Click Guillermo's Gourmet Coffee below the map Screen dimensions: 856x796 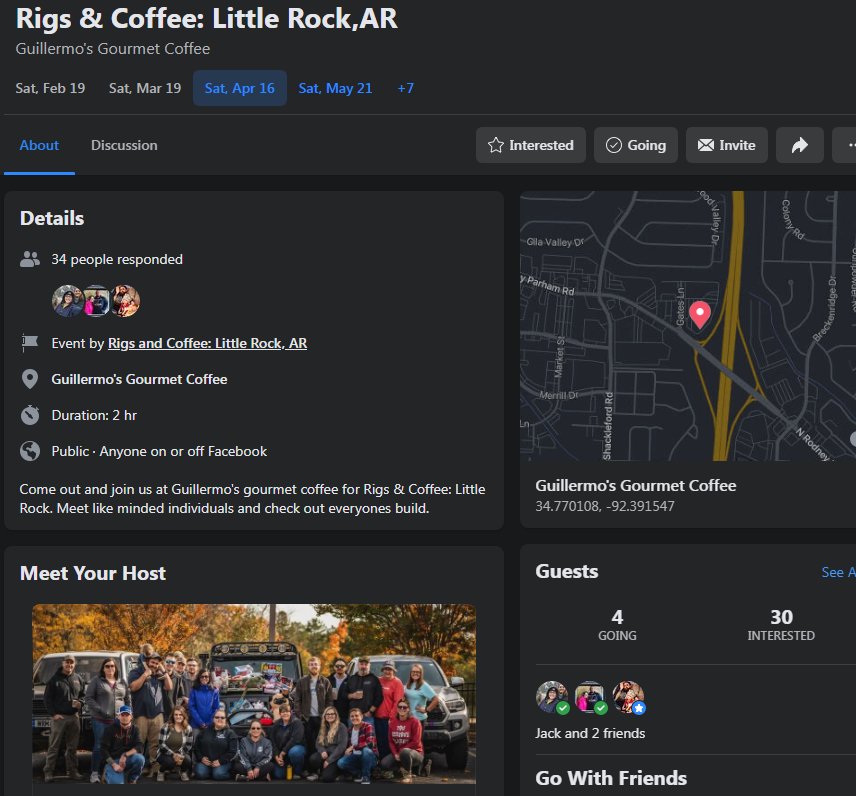click(x=635, y=485)
